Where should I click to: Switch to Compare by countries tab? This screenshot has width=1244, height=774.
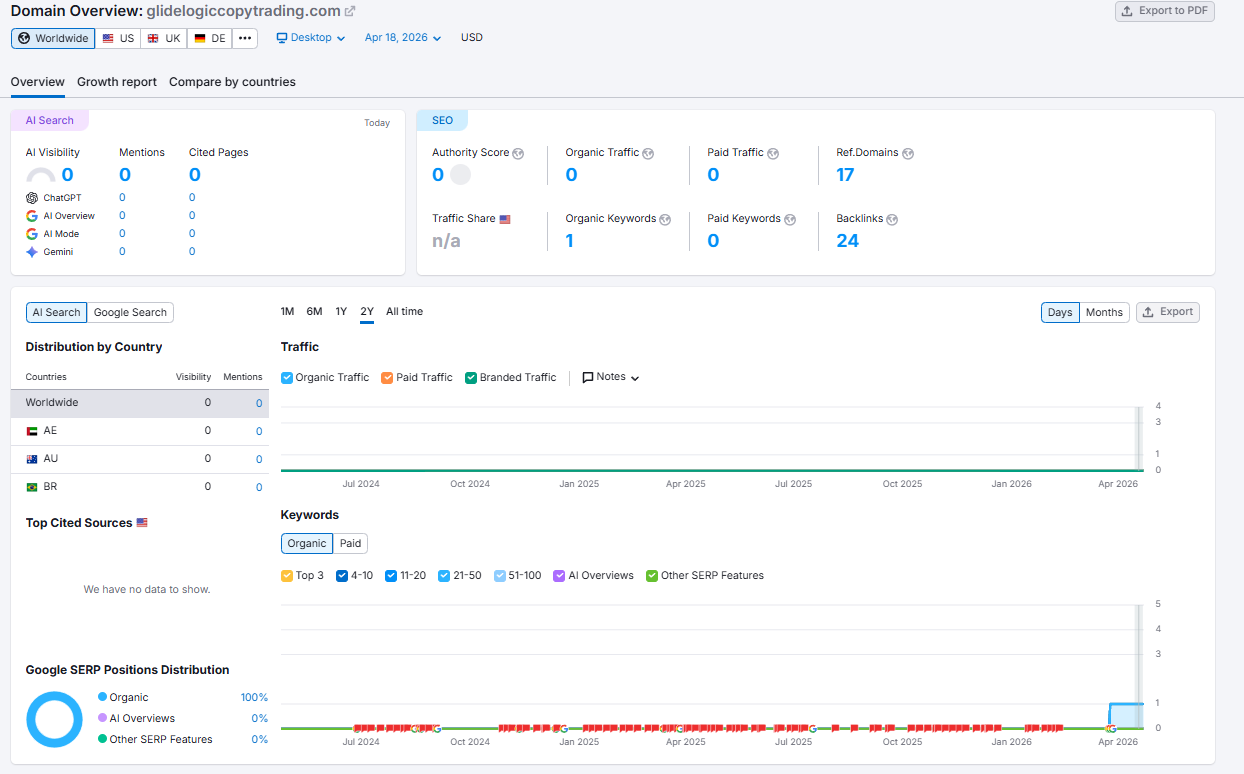click(232, 82)
